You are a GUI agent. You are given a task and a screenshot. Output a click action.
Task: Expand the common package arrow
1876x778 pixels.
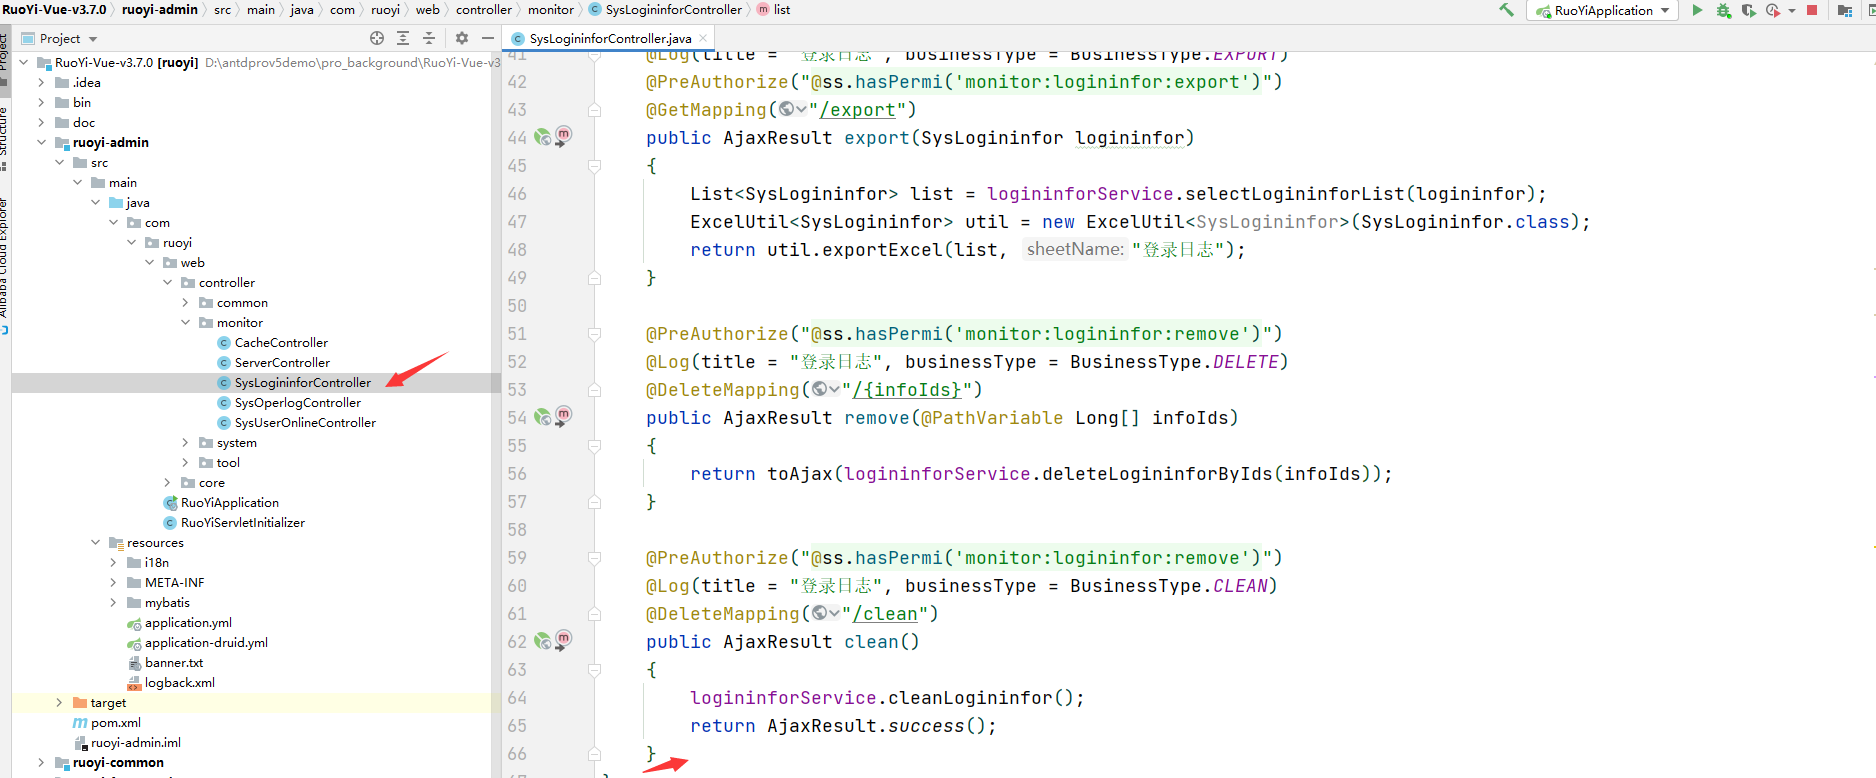pyautogui.click(x=186, y=302)
